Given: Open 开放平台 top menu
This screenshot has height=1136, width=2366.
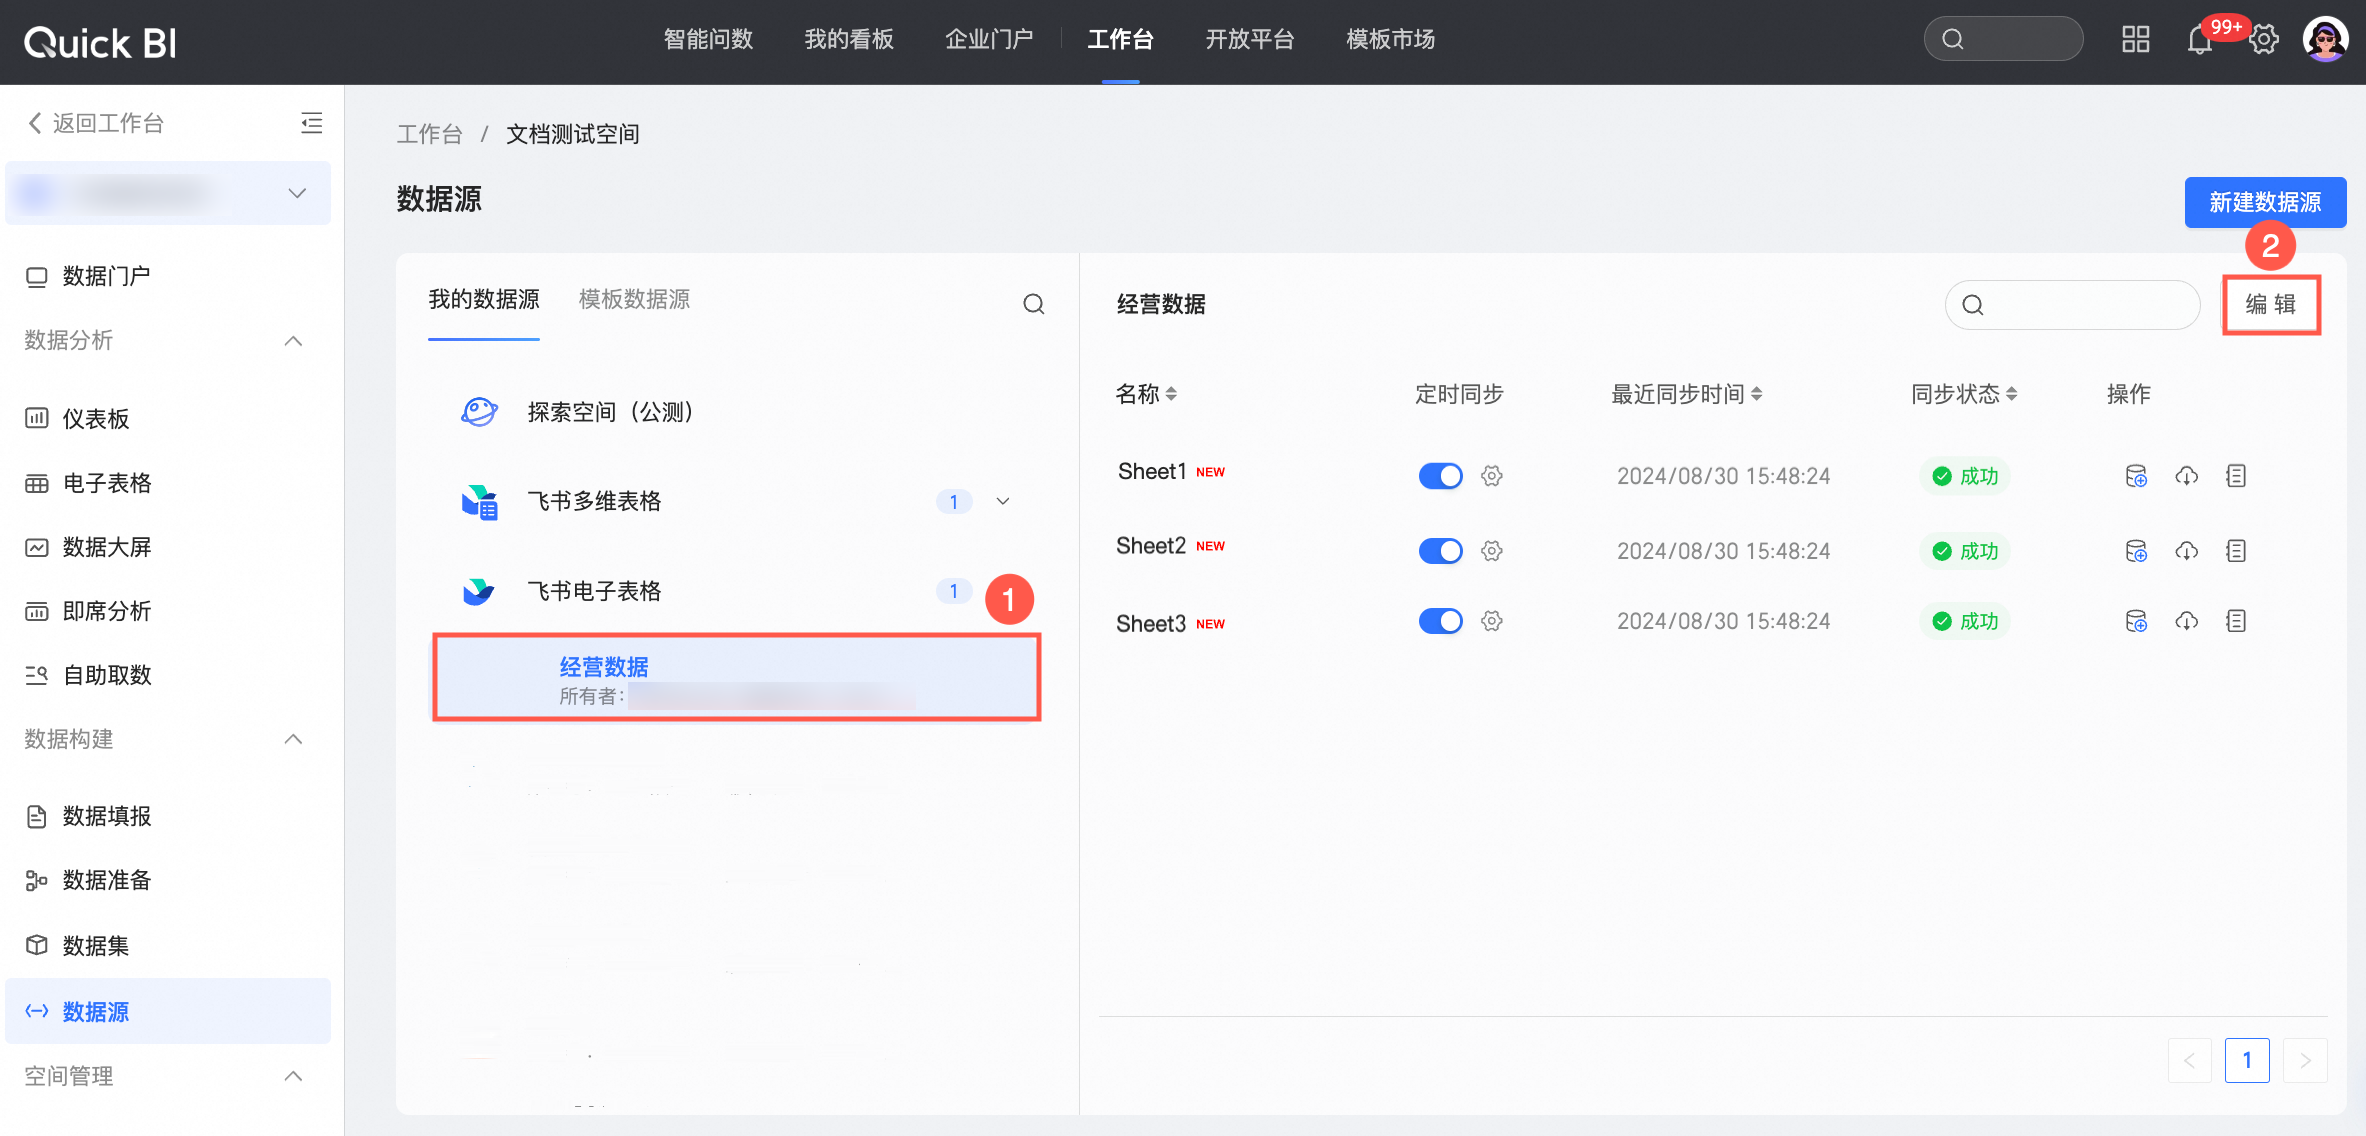Looking at the screenshot, I should point(1250,40).
